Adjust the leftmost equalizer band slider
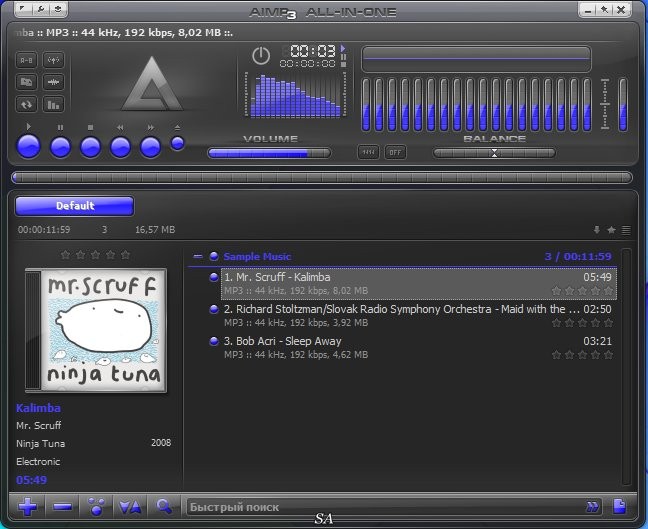 366,105
